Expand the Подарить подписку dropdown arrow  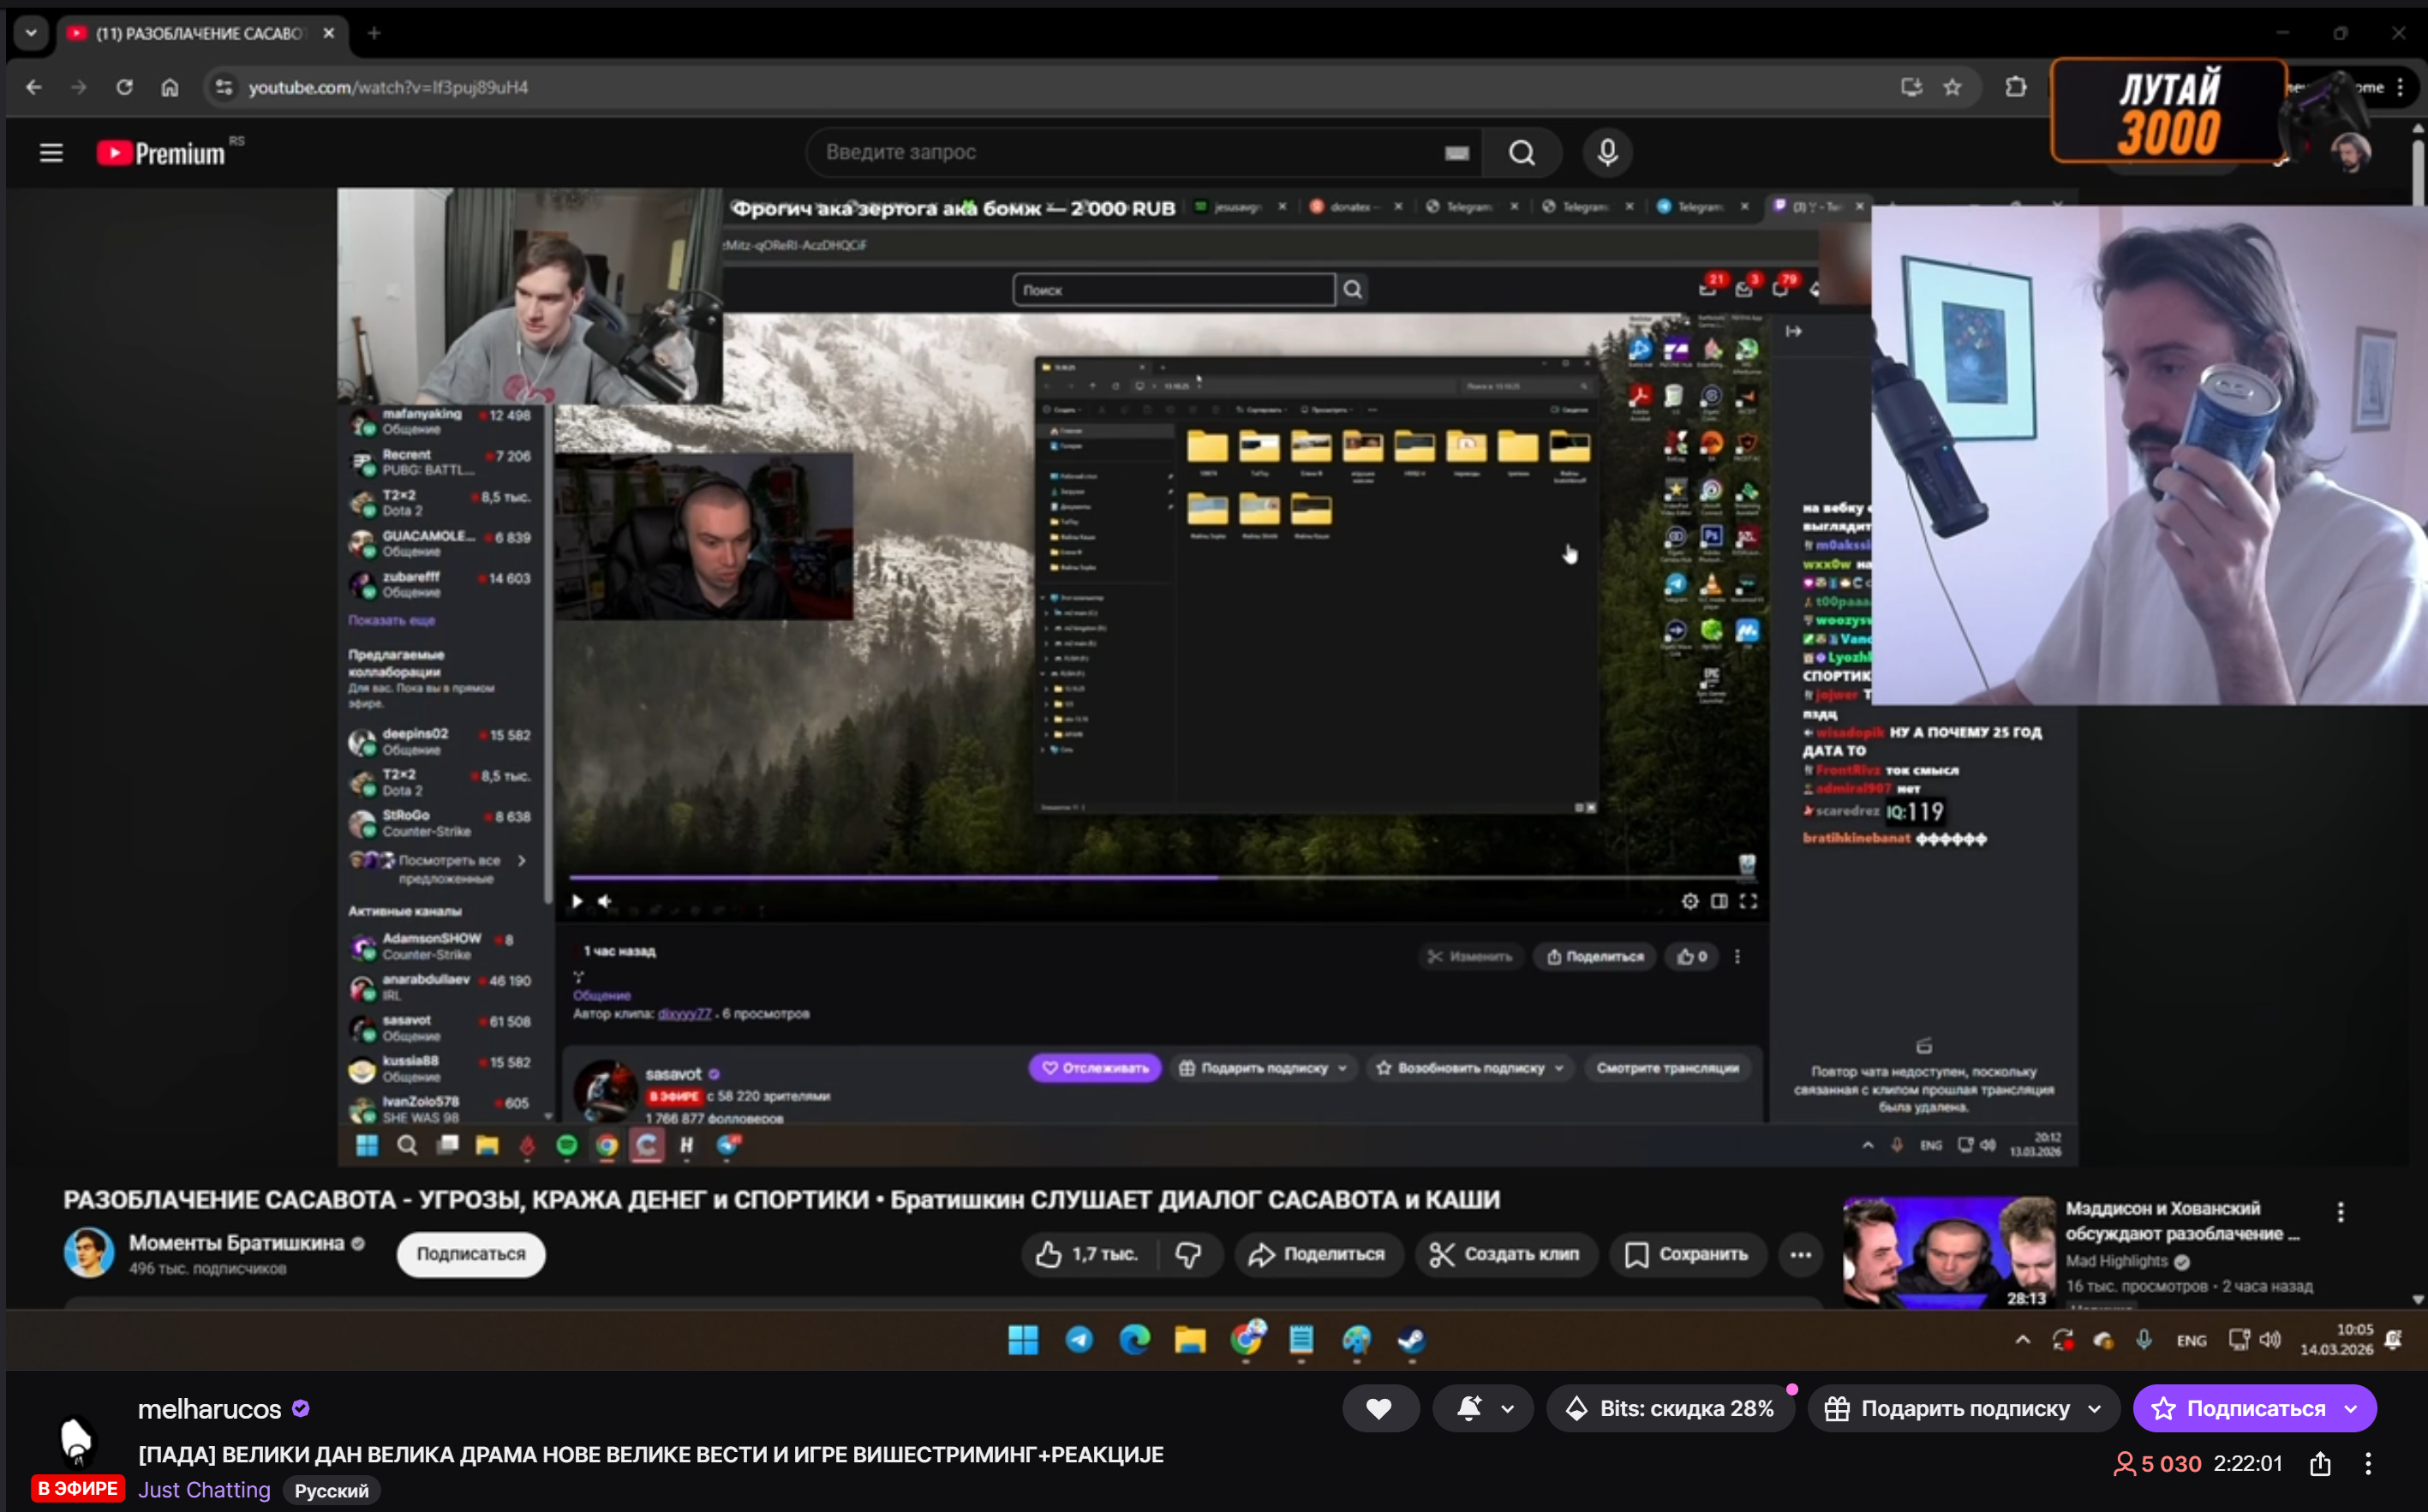click(x=2094, y=1408)
